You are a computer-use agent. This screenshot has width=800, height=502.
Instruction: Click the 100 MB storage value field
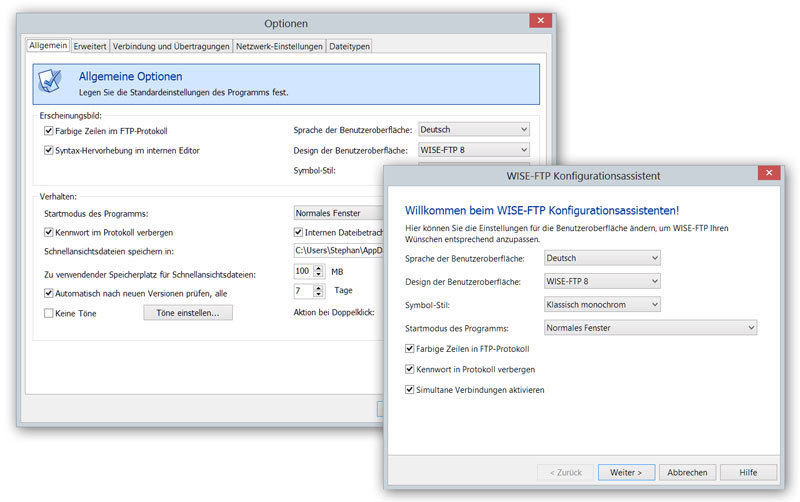point(304,271)
